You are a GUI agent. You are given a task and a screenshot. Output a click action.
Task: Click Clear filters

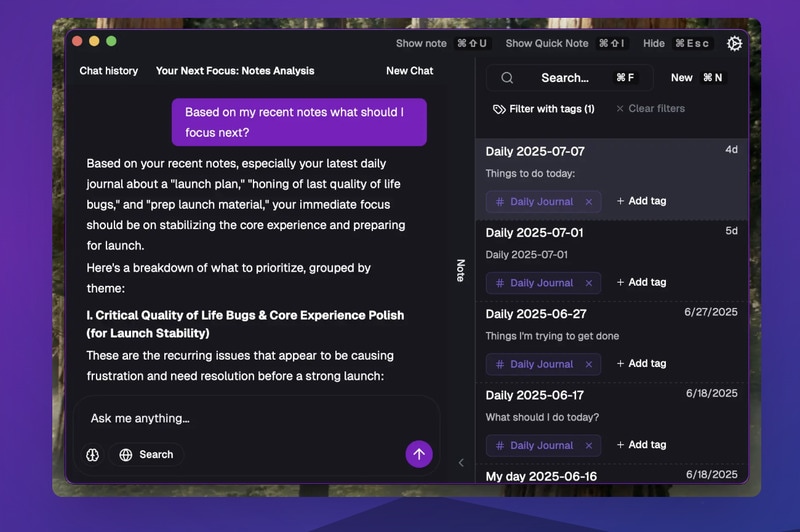coord(650,109)
